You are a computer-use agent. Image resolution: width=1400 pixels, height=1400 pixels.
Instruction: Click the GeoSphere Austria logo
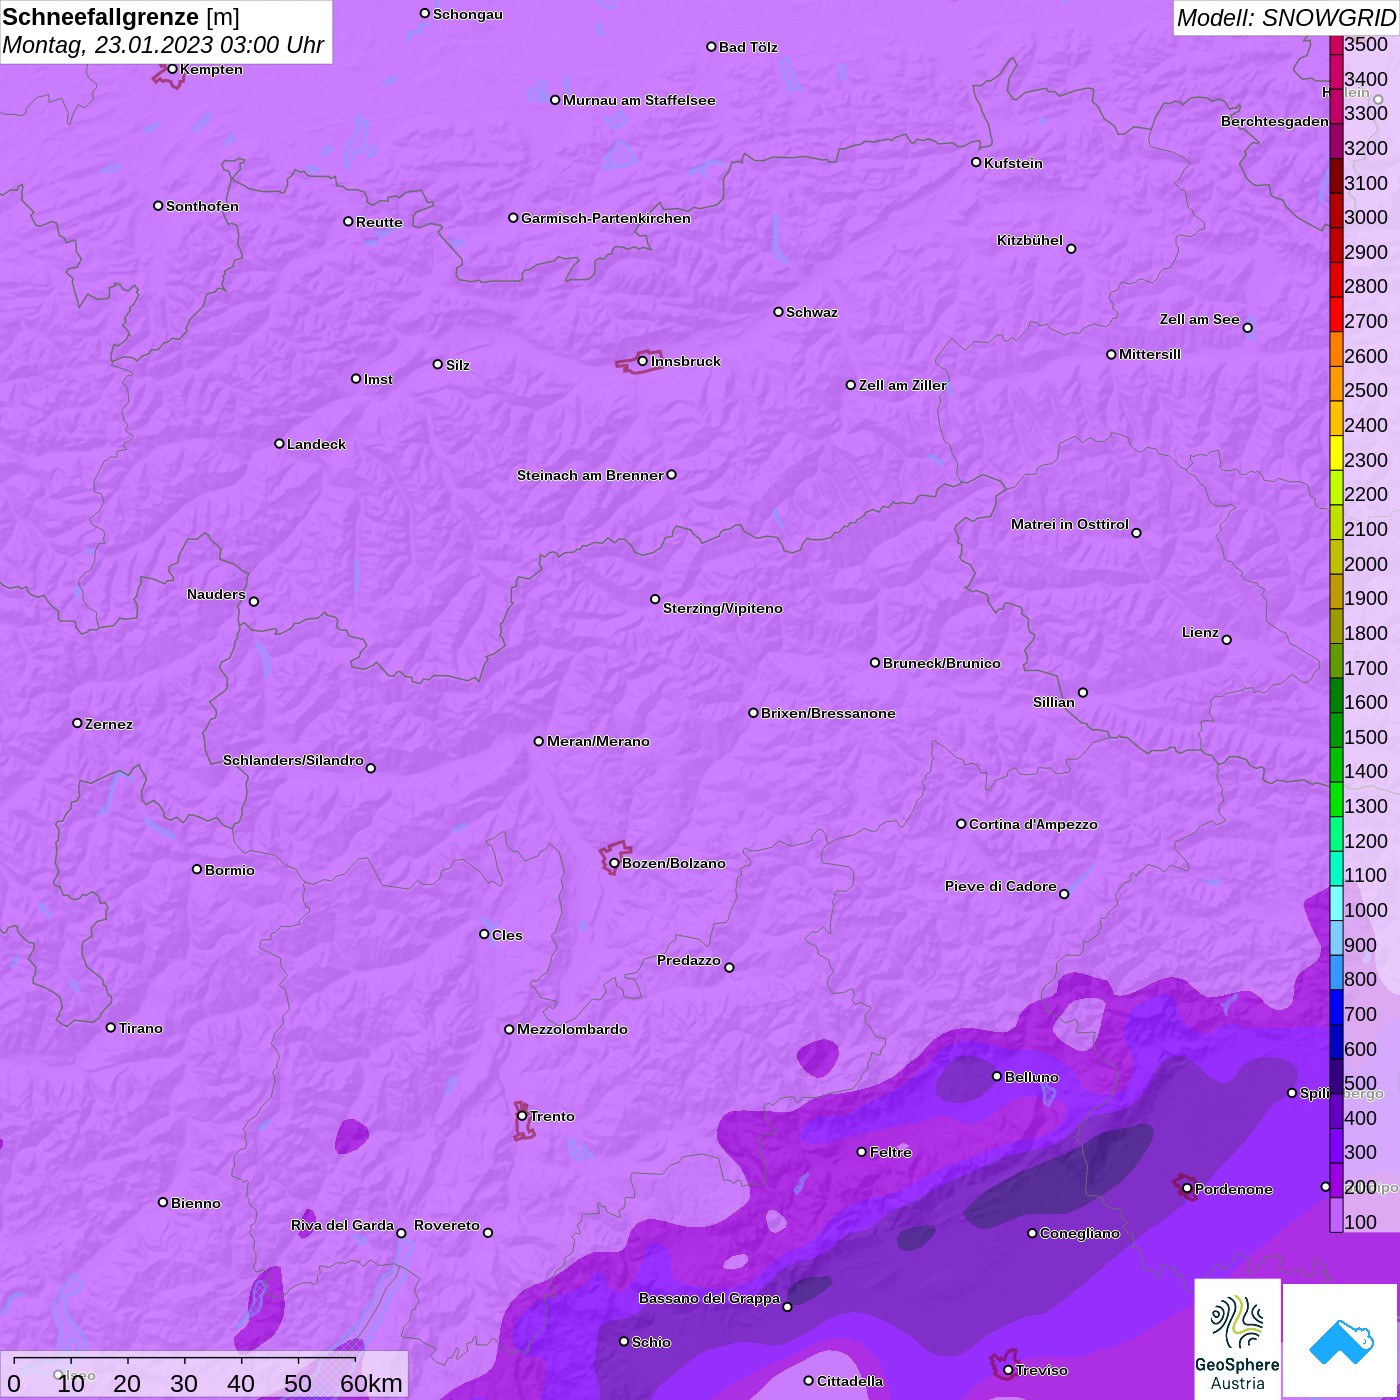pos(1237,1338)
